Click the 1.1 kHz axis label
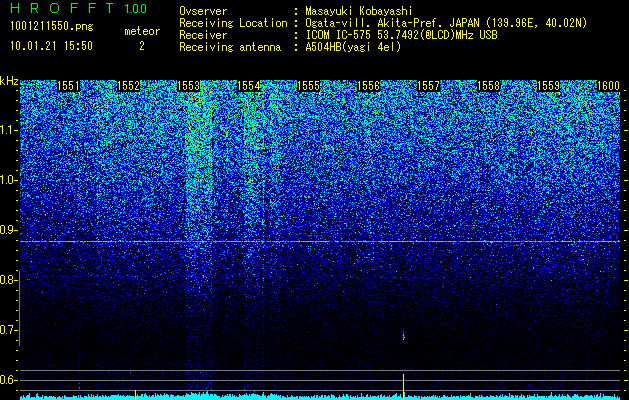This screenshot has width=629, height=400. click(8, 130)
